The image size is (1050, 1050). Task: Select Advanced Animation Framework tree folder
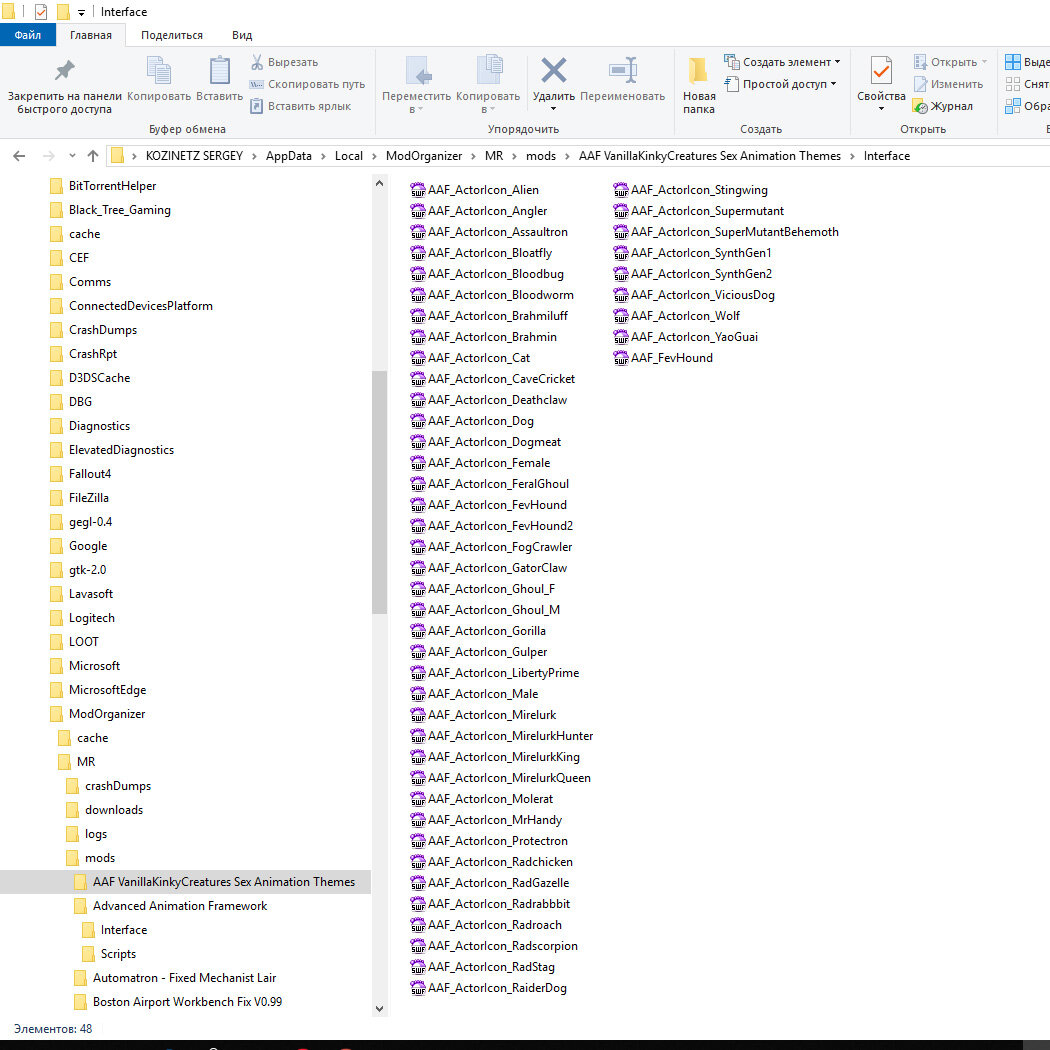pos(179,906)
